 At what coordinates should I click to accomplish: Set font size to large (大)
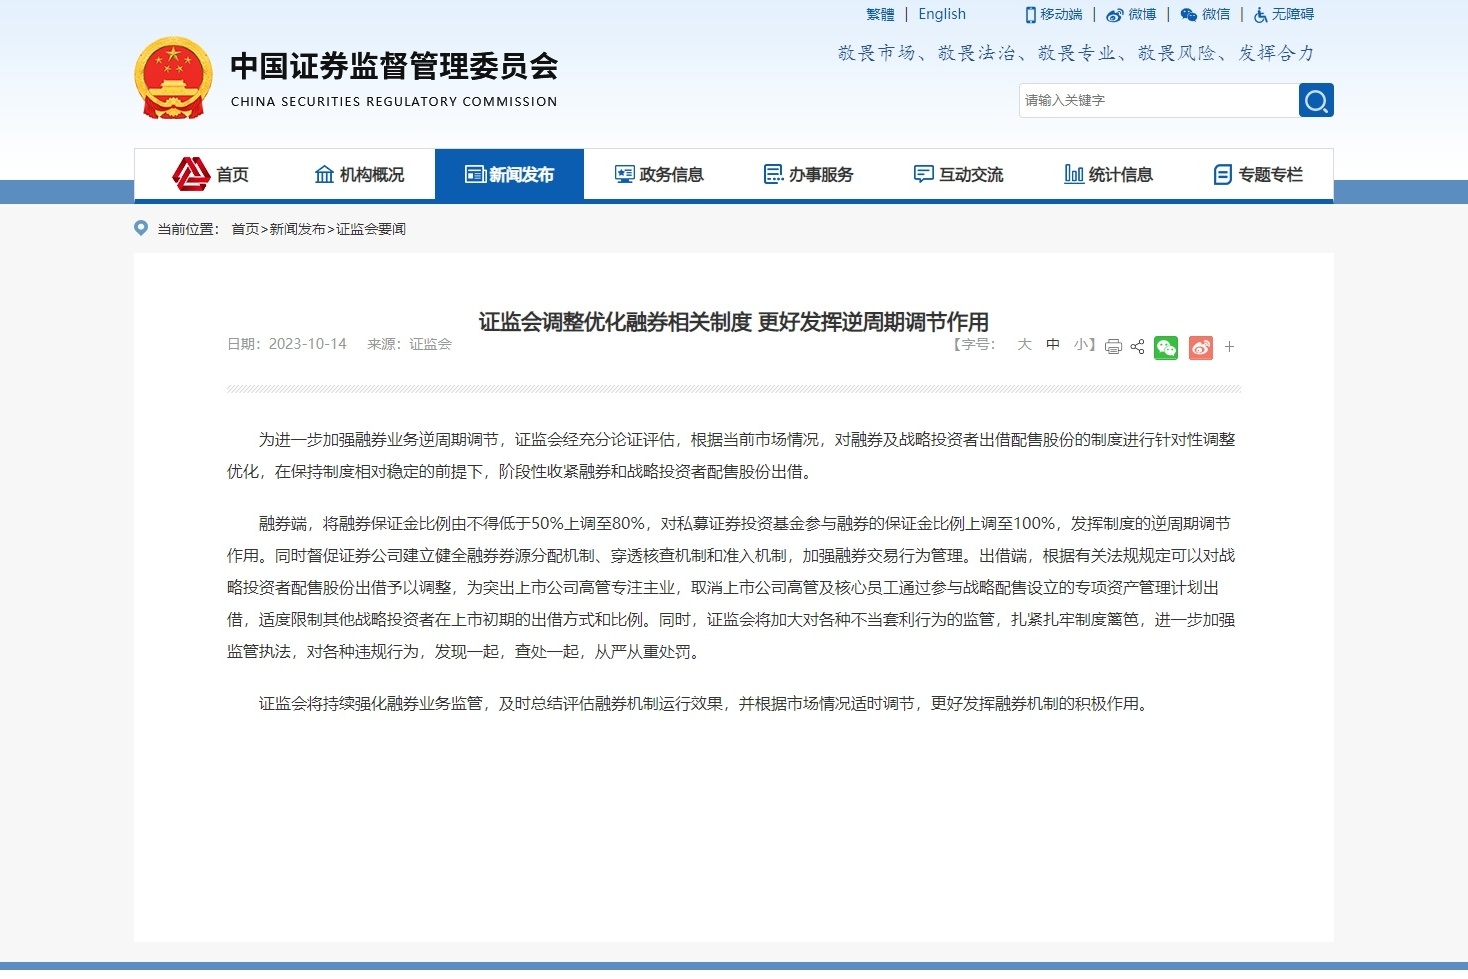click(1024, 344)
